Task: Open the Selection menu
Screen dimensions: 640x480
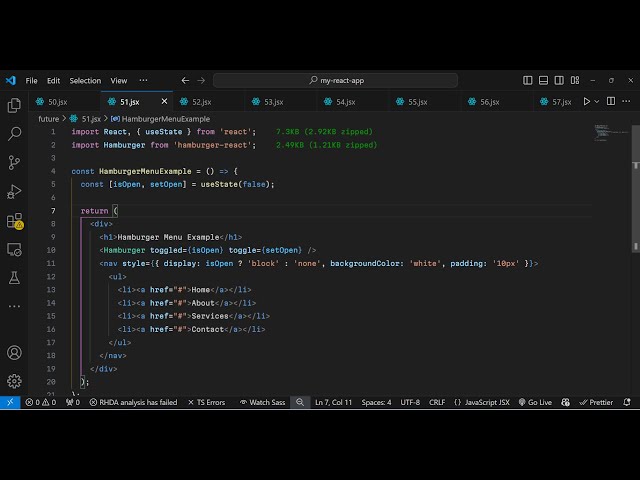Action: (85, 80)
